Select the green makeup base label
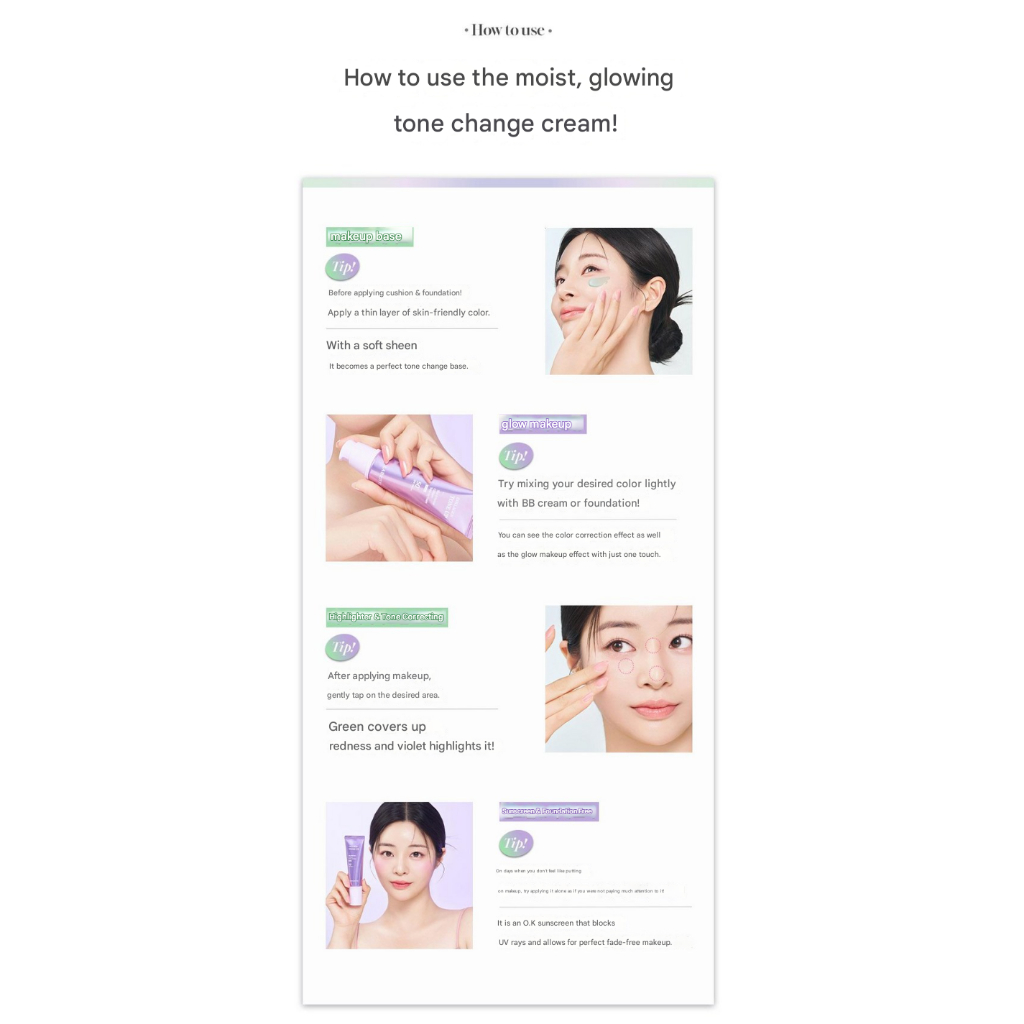Viewport: 1024px width, 1024px height. (370, 236)
